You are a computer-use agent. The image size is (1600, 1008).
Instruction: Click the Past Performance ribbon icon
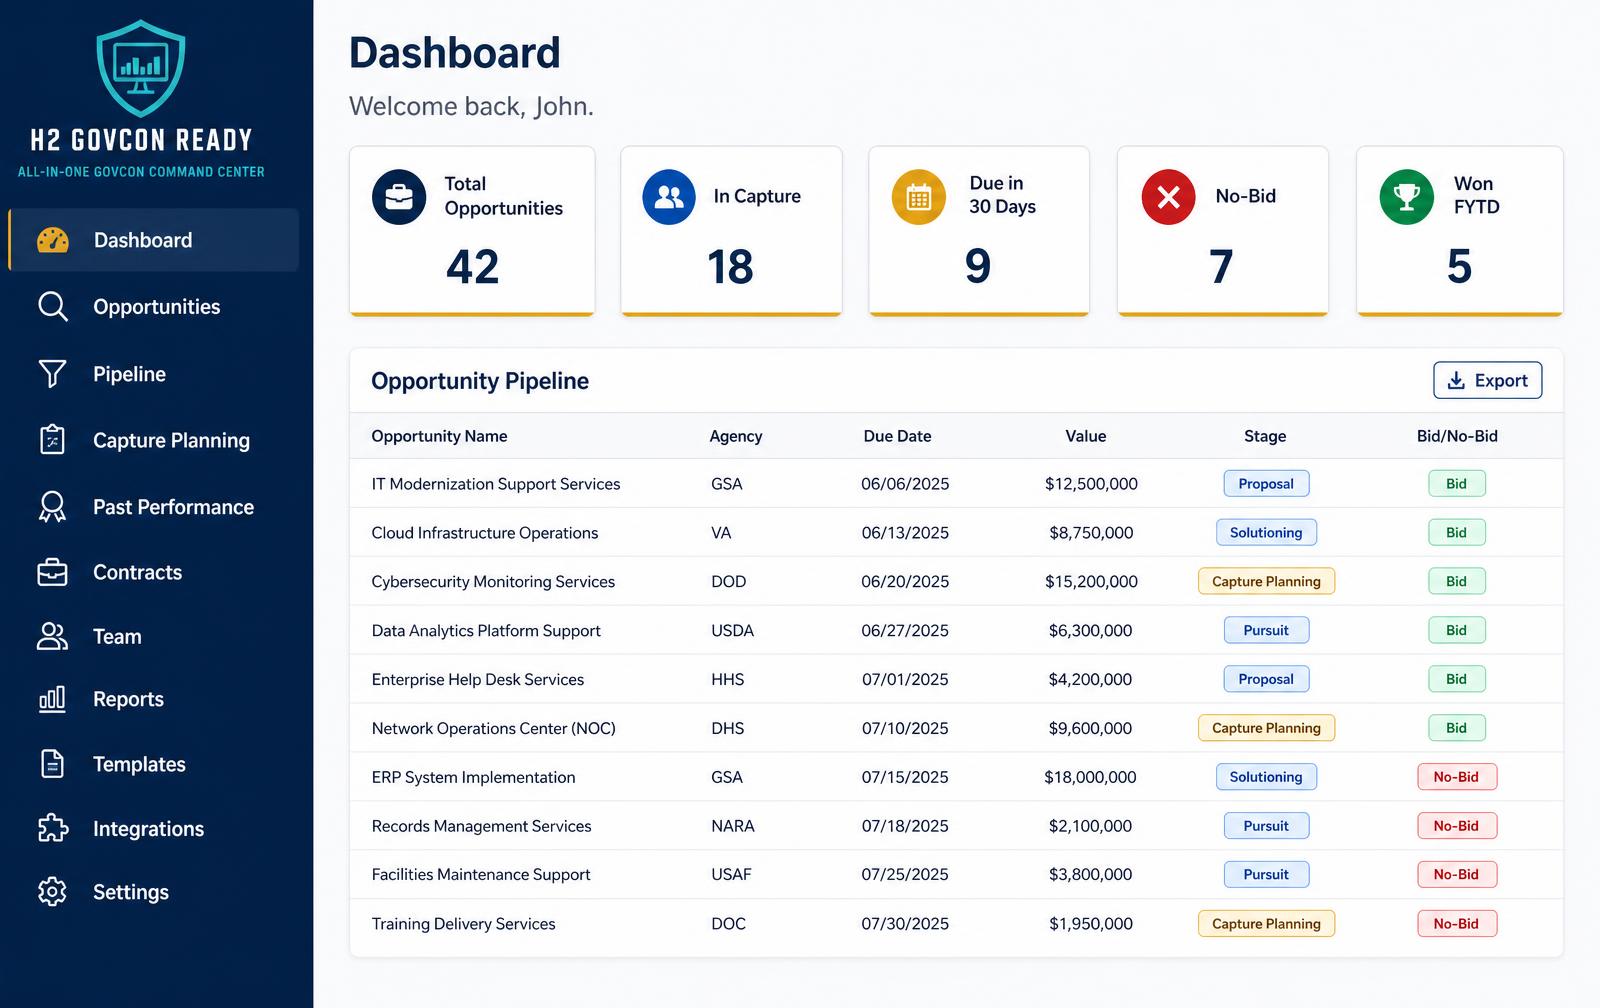click(x=52, y=506)
